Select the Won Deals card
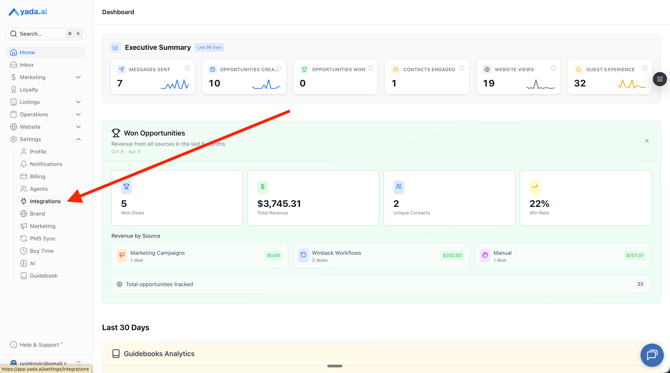The width and height of the screenshot is (670, 373). (177, 198)
